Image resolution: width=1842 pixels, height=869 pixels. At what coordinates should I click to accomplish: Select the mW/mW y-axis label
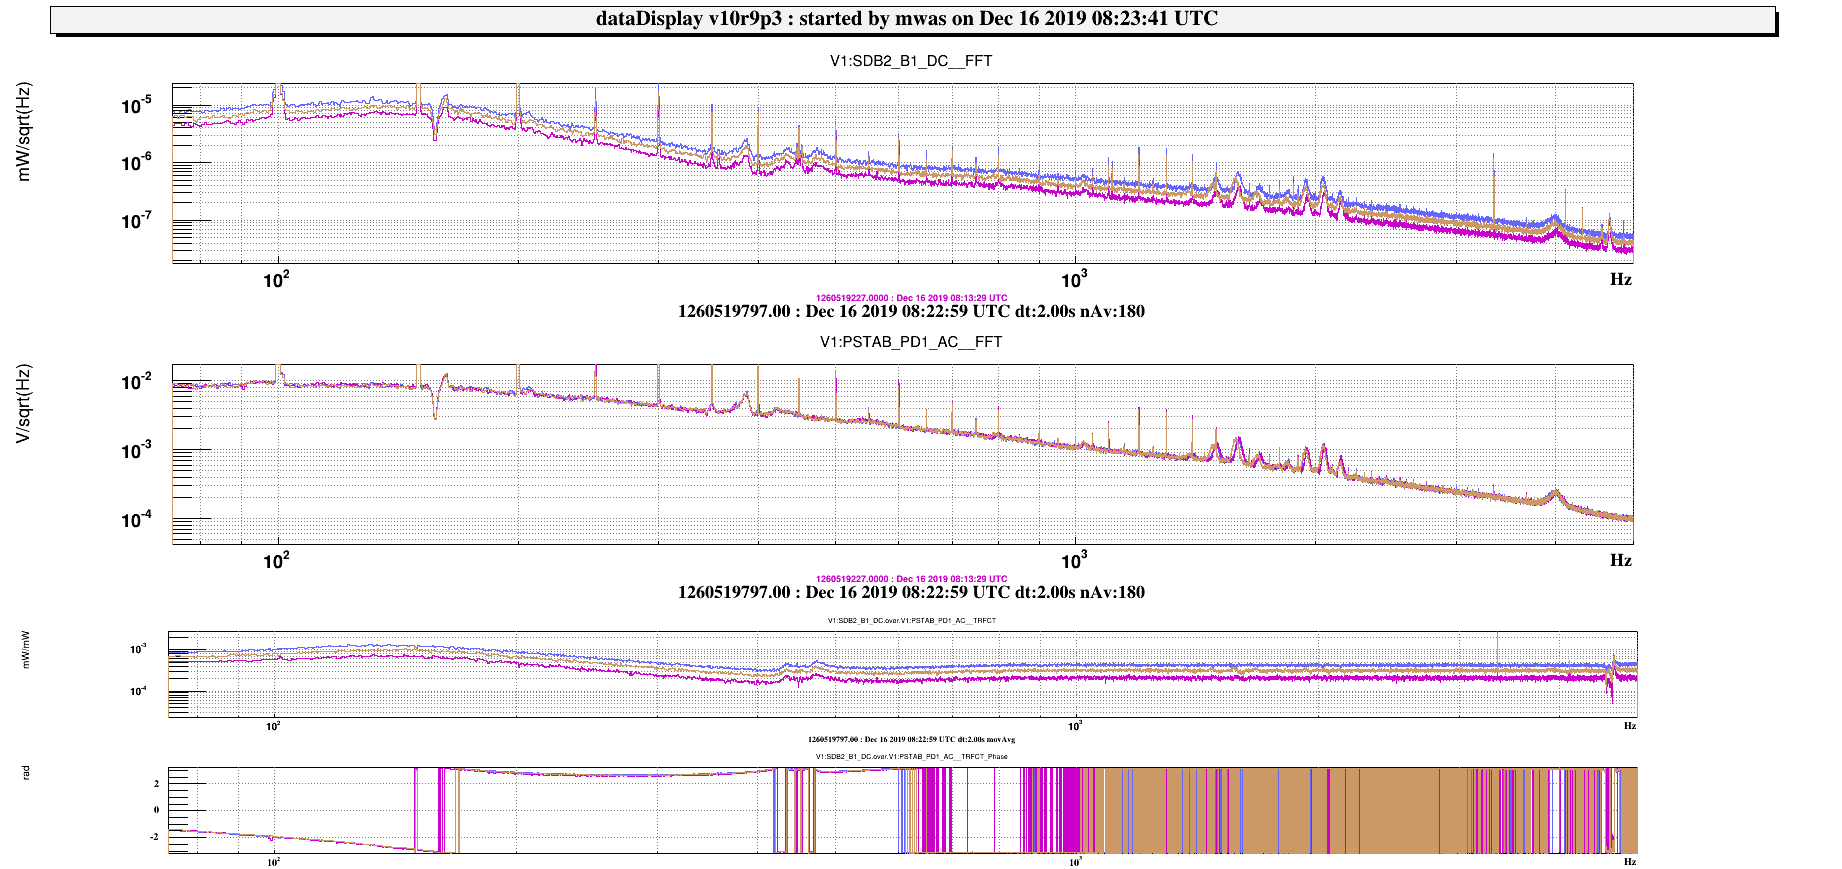(x=26, y=650)
